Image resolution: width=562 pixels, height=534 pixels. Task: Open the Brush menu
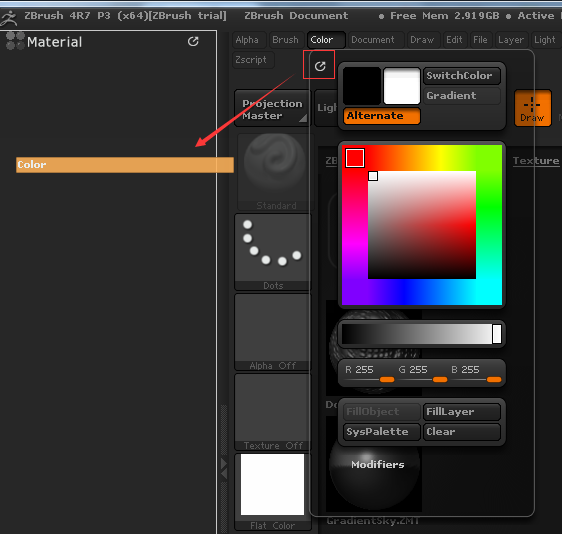coord(285,40)
